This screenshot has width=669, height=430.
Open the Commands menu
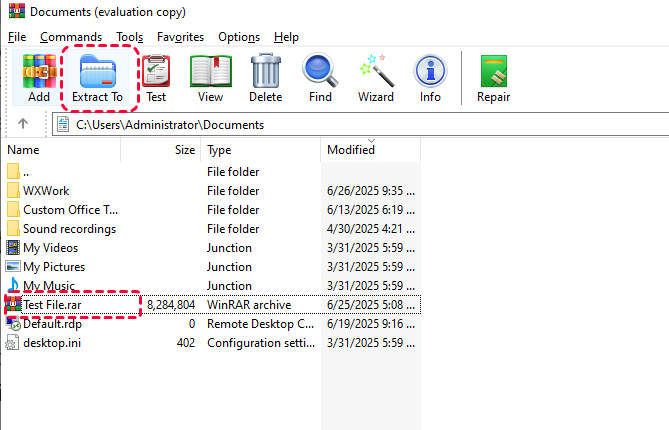tap(71, 37)
